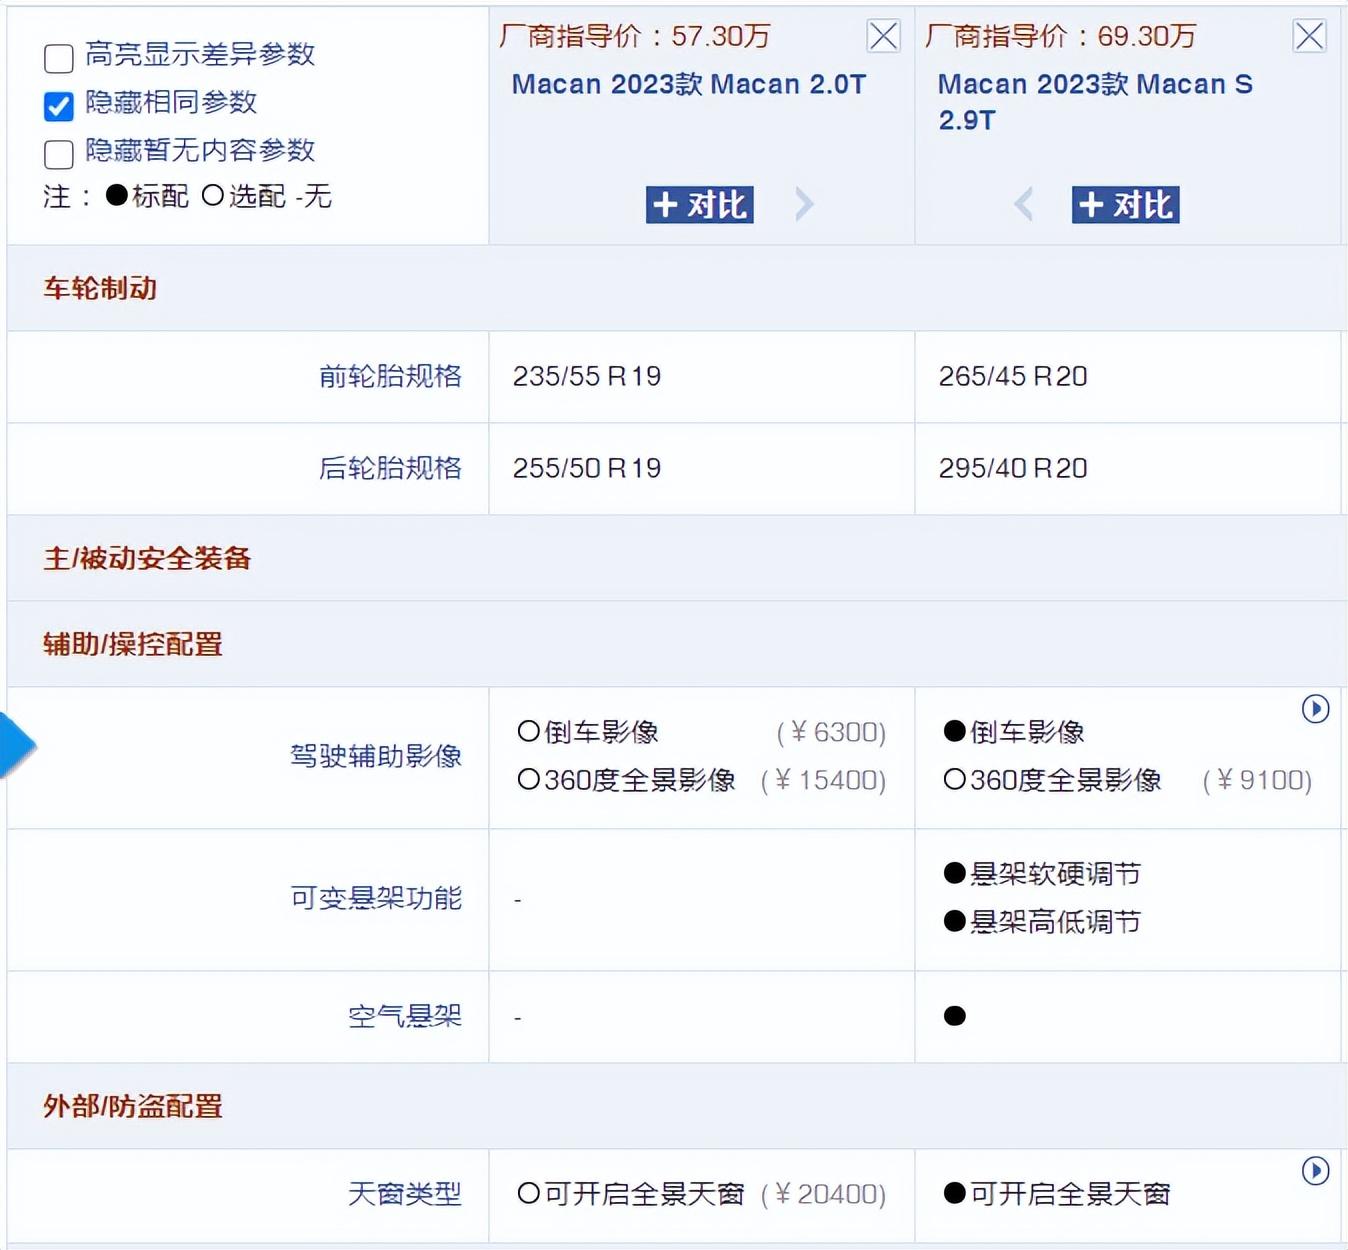This screenshot has height=1250, width=1348.
Task: Click standard 可开启全景天窗 in Macan S
Action: coord(1057,1194)
